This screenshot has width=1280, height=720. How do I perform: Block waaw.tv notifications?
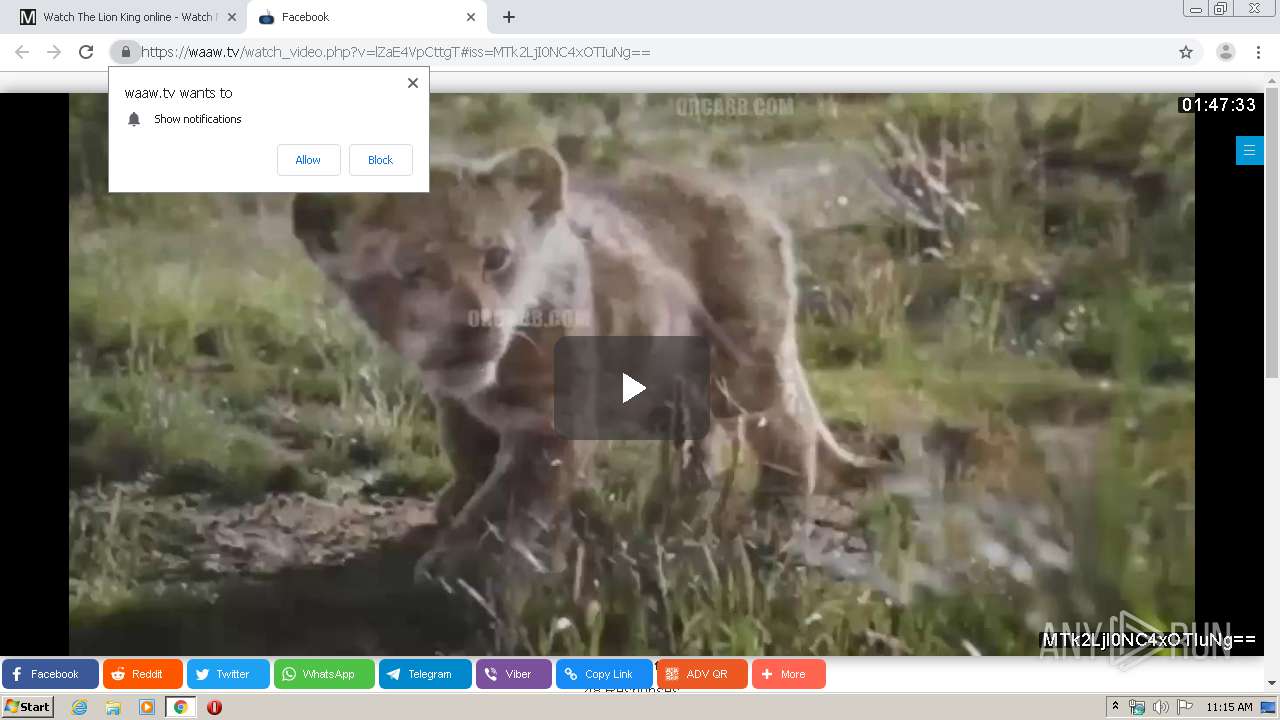[x=380, y=160]
